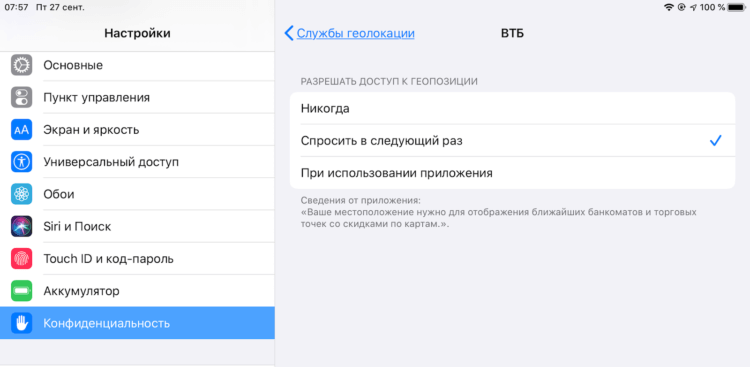Go back to Службы геолокации
The width and height of the screenshot is (750, 367).
tap(355, 33)
